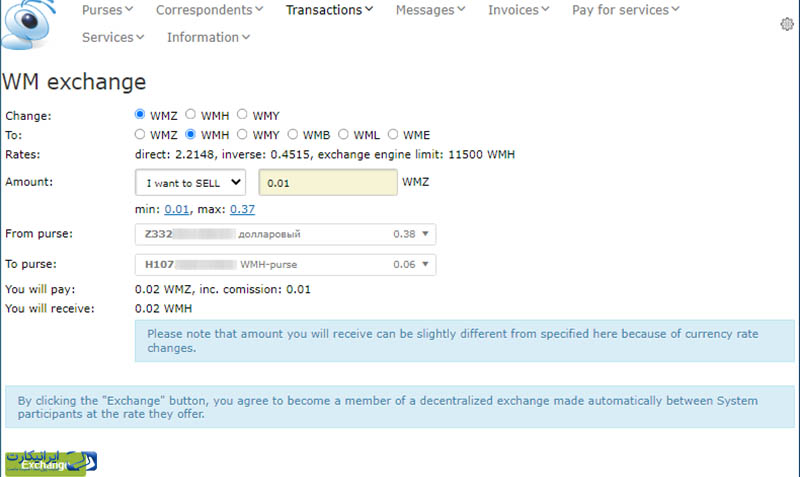The image size is (800, 477).
Task: Click the max 0.37 link
Action: 242,209
